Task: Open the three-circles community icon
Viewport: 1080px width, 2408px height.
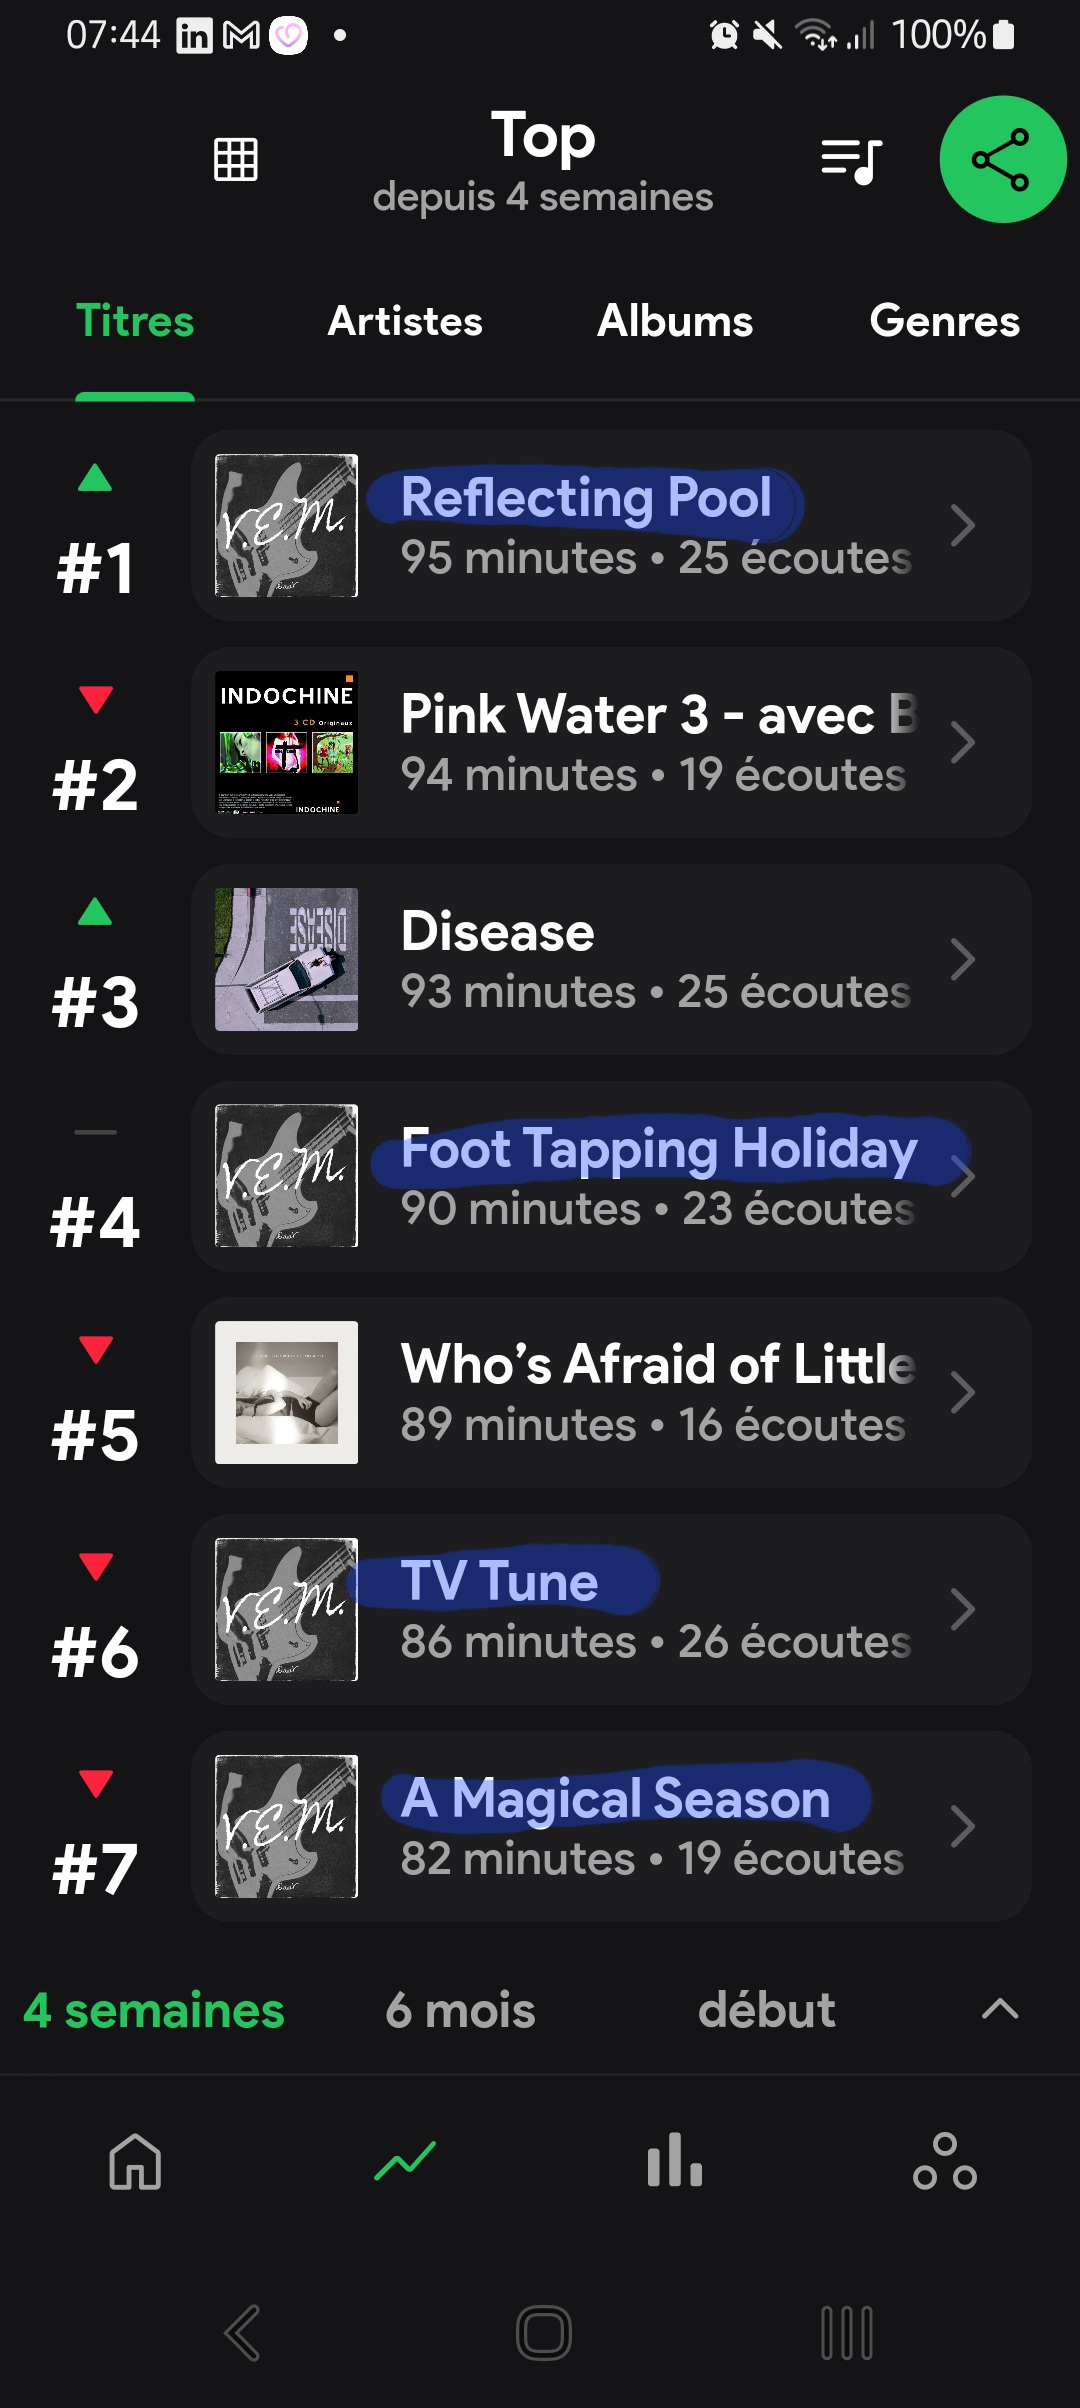Action: (944, 2162)
